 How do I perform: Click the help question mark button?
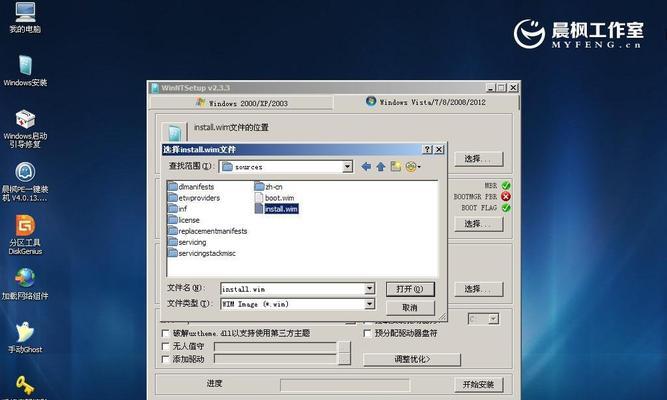coord(428,149)
